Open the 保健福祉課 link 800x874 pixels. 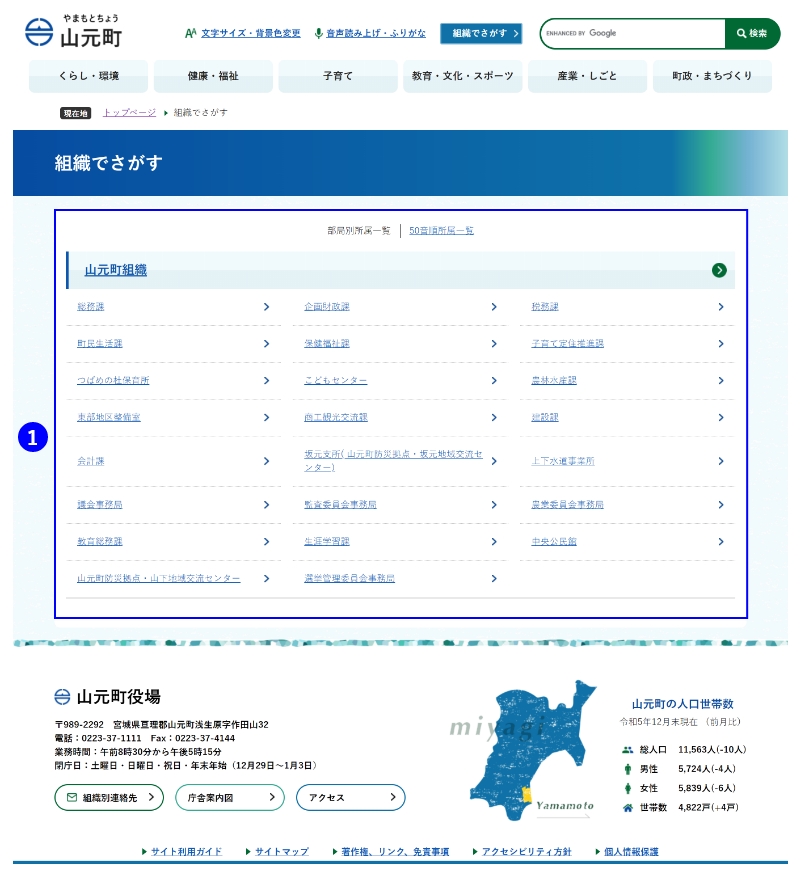[x=327, y=343]
